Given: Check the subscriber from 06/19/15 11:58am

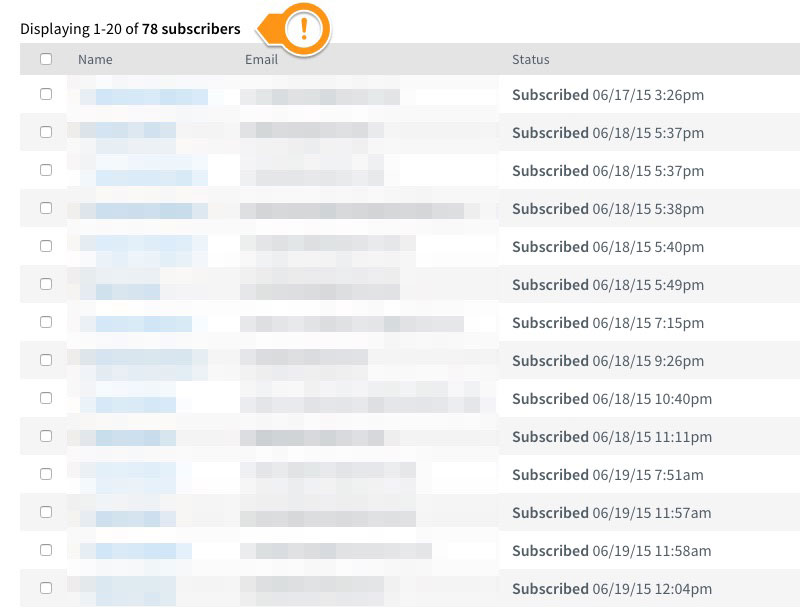Looking at the screenshot, I should (x=46, y=550).
